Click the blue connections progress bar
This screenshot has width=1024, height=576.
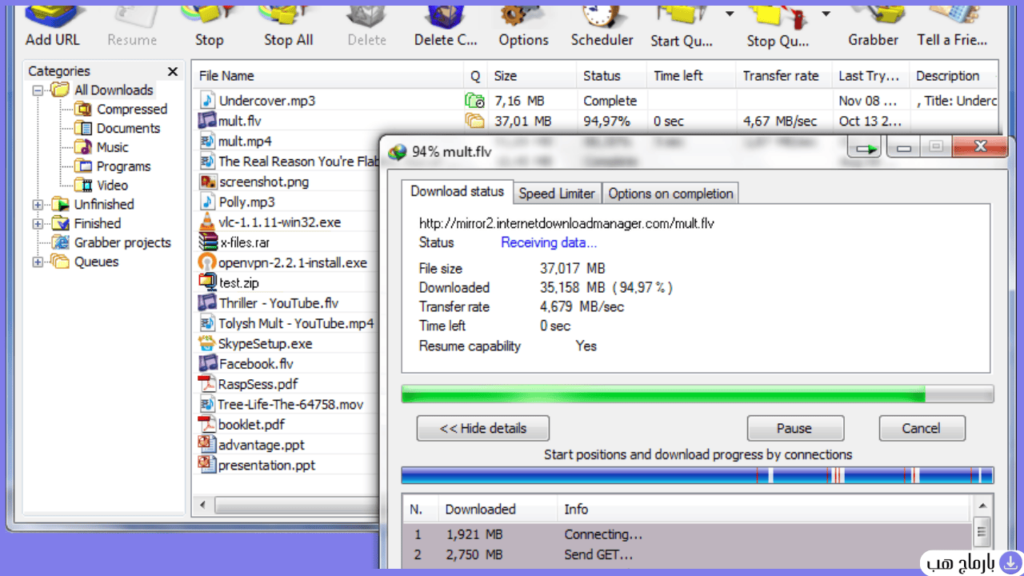697,475
